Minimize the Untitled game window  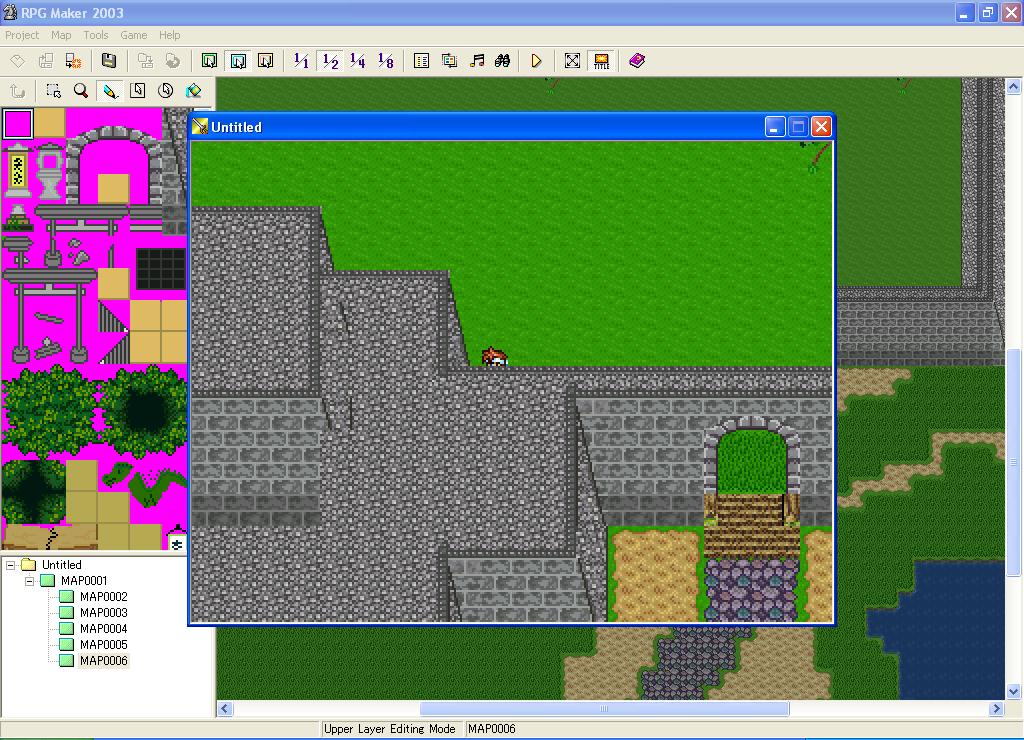coord(775,127)
